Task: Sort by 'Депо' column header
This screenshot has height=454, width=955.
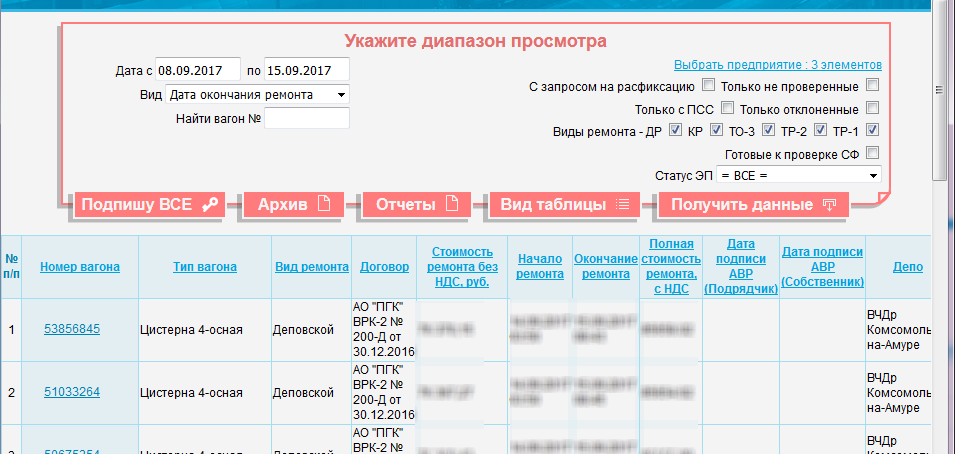Action: [908, 267]
